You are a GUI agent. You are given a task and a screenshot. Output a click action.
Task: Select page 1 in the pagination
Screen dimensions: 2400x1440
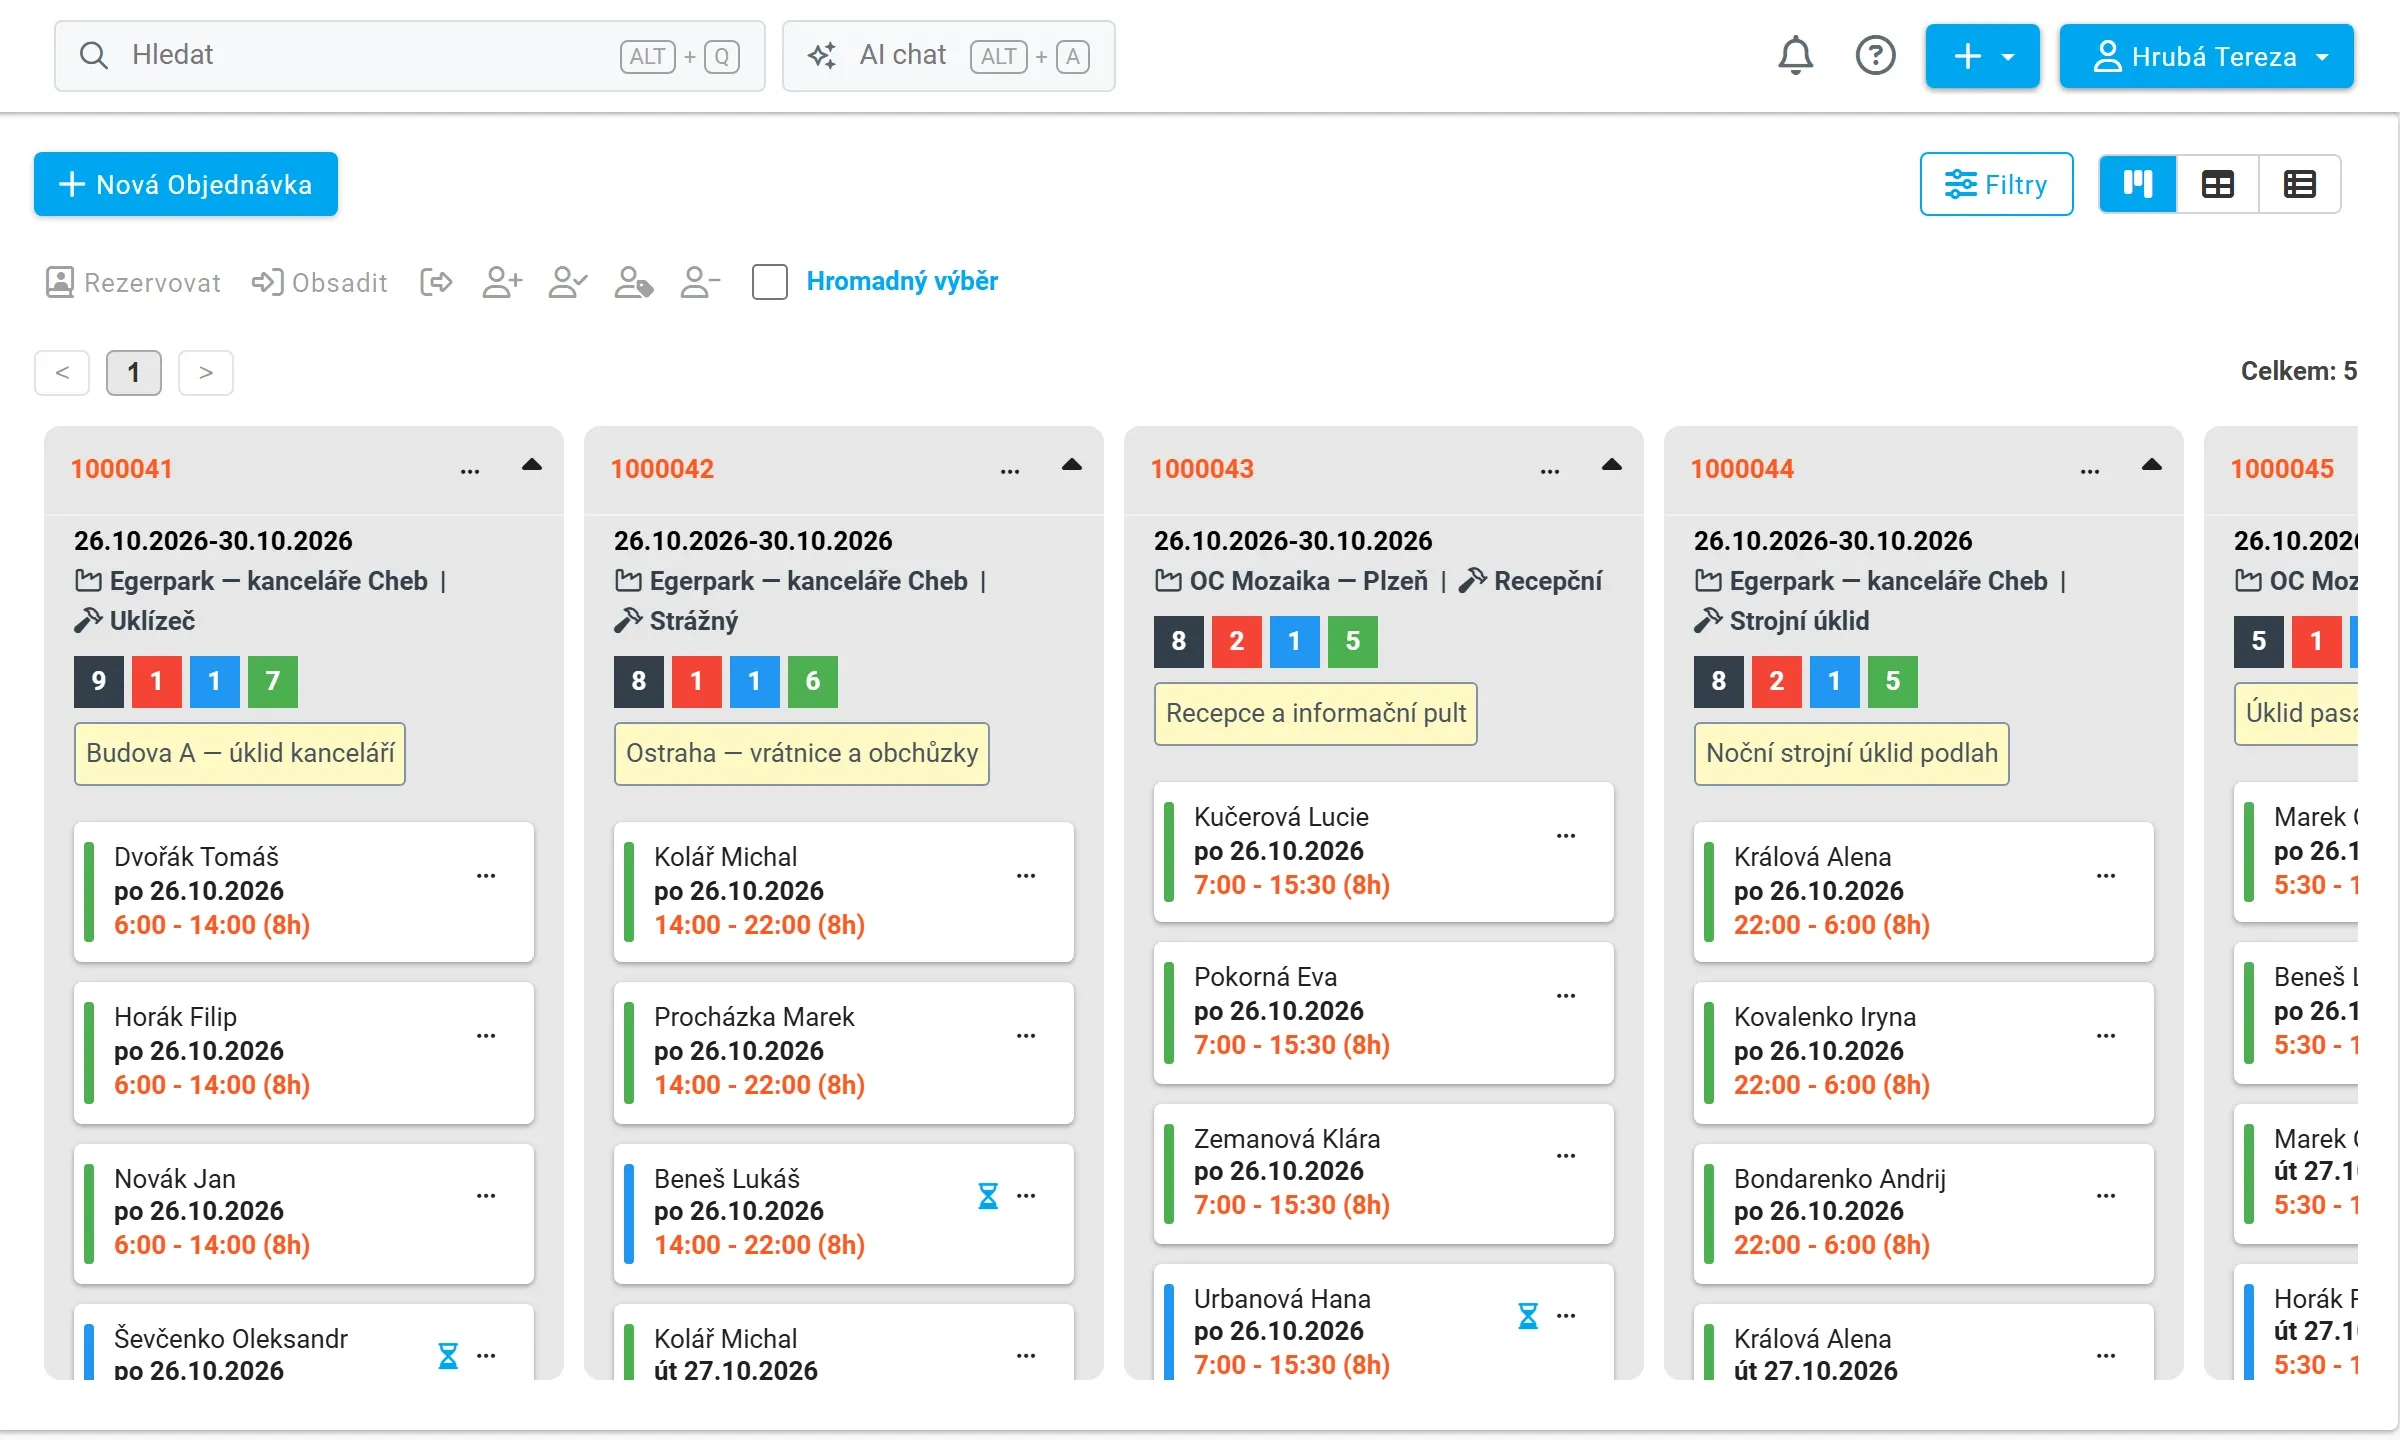134,373
